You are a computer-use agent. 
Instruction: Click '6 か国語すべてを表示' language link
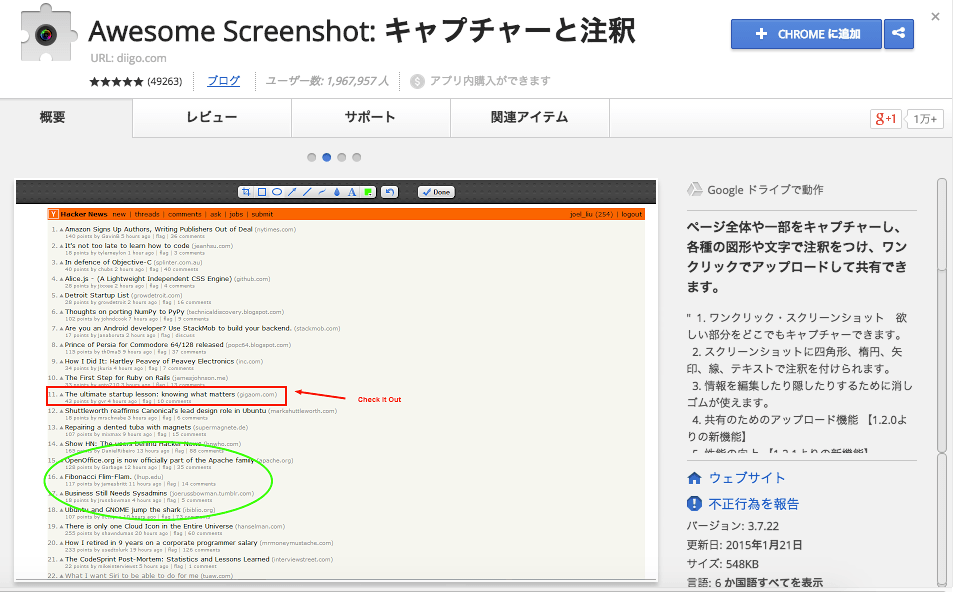point(769,583)
